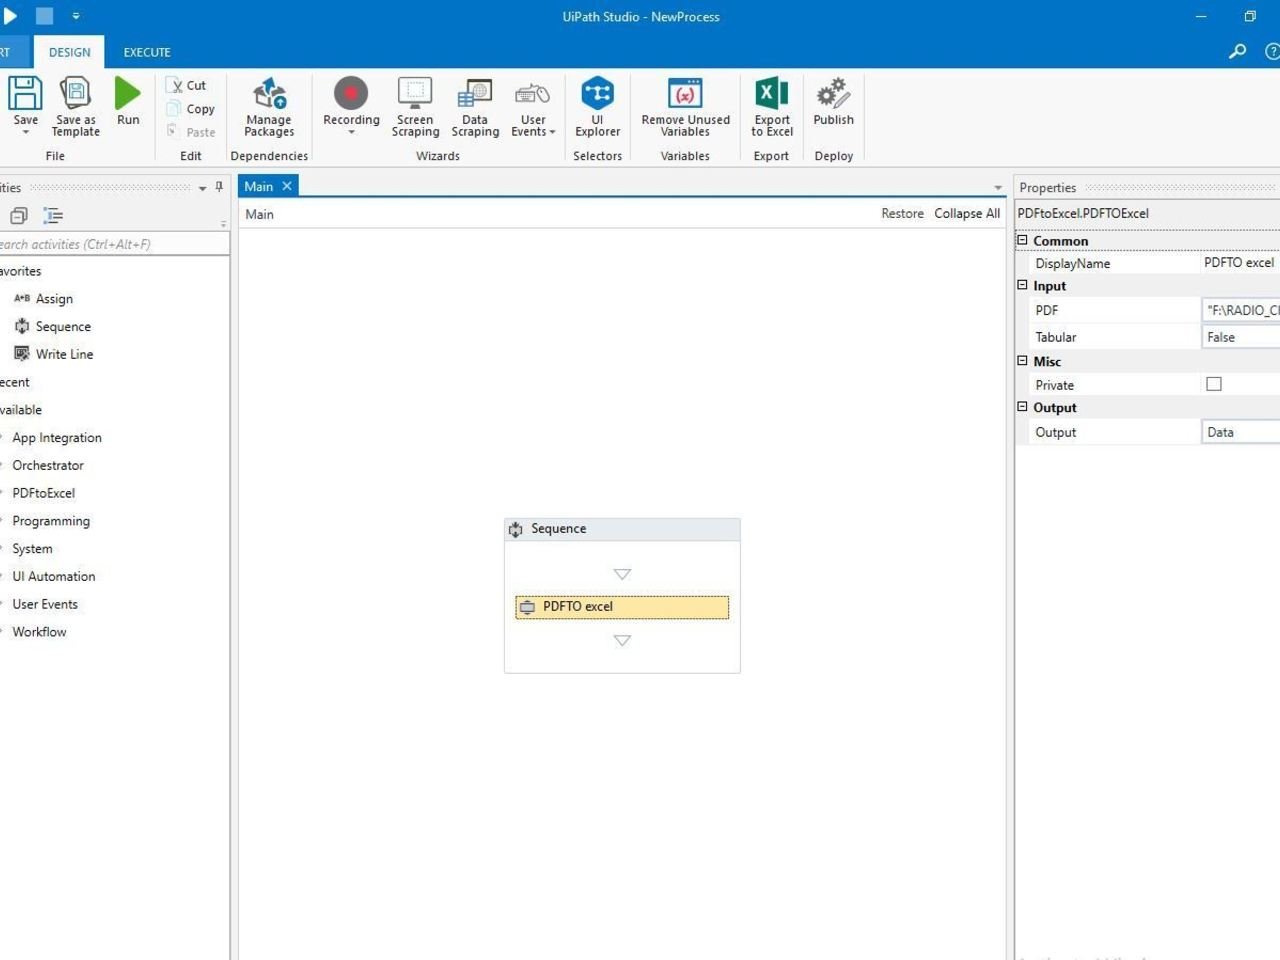The height and width of the screenshot is (960, 1280).
Task: Click Export to Excel
Action: 772,107
